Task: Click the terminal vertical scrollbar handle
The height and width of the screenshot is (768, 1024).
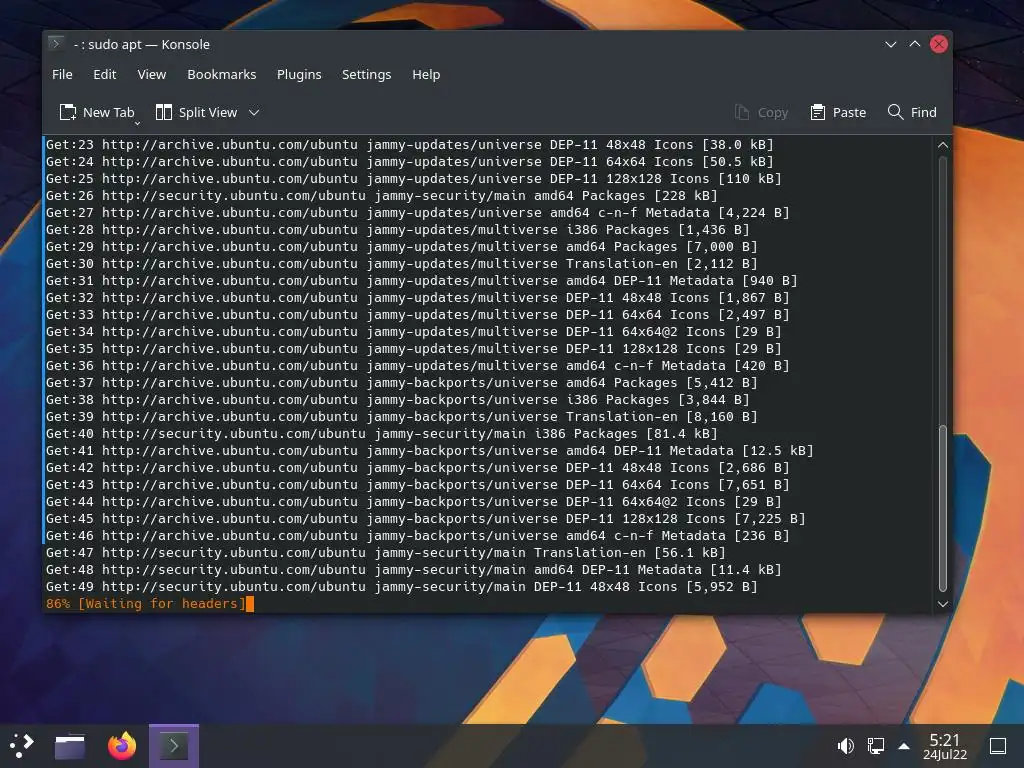Action: click(942, 508)
